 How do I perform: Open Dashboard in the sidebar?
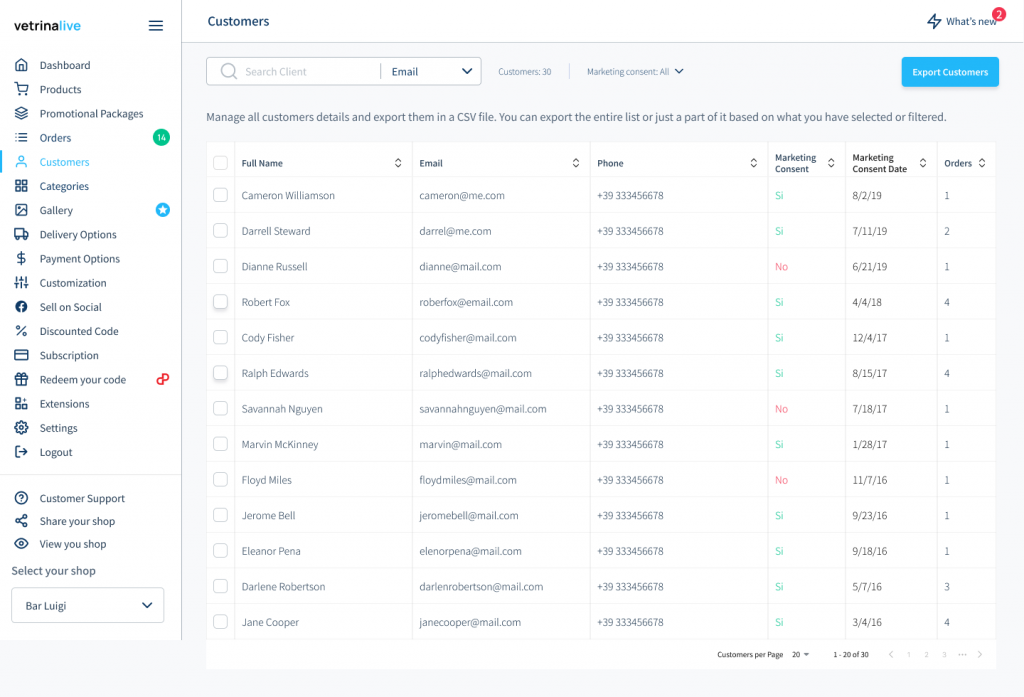(x=65, y=65)
